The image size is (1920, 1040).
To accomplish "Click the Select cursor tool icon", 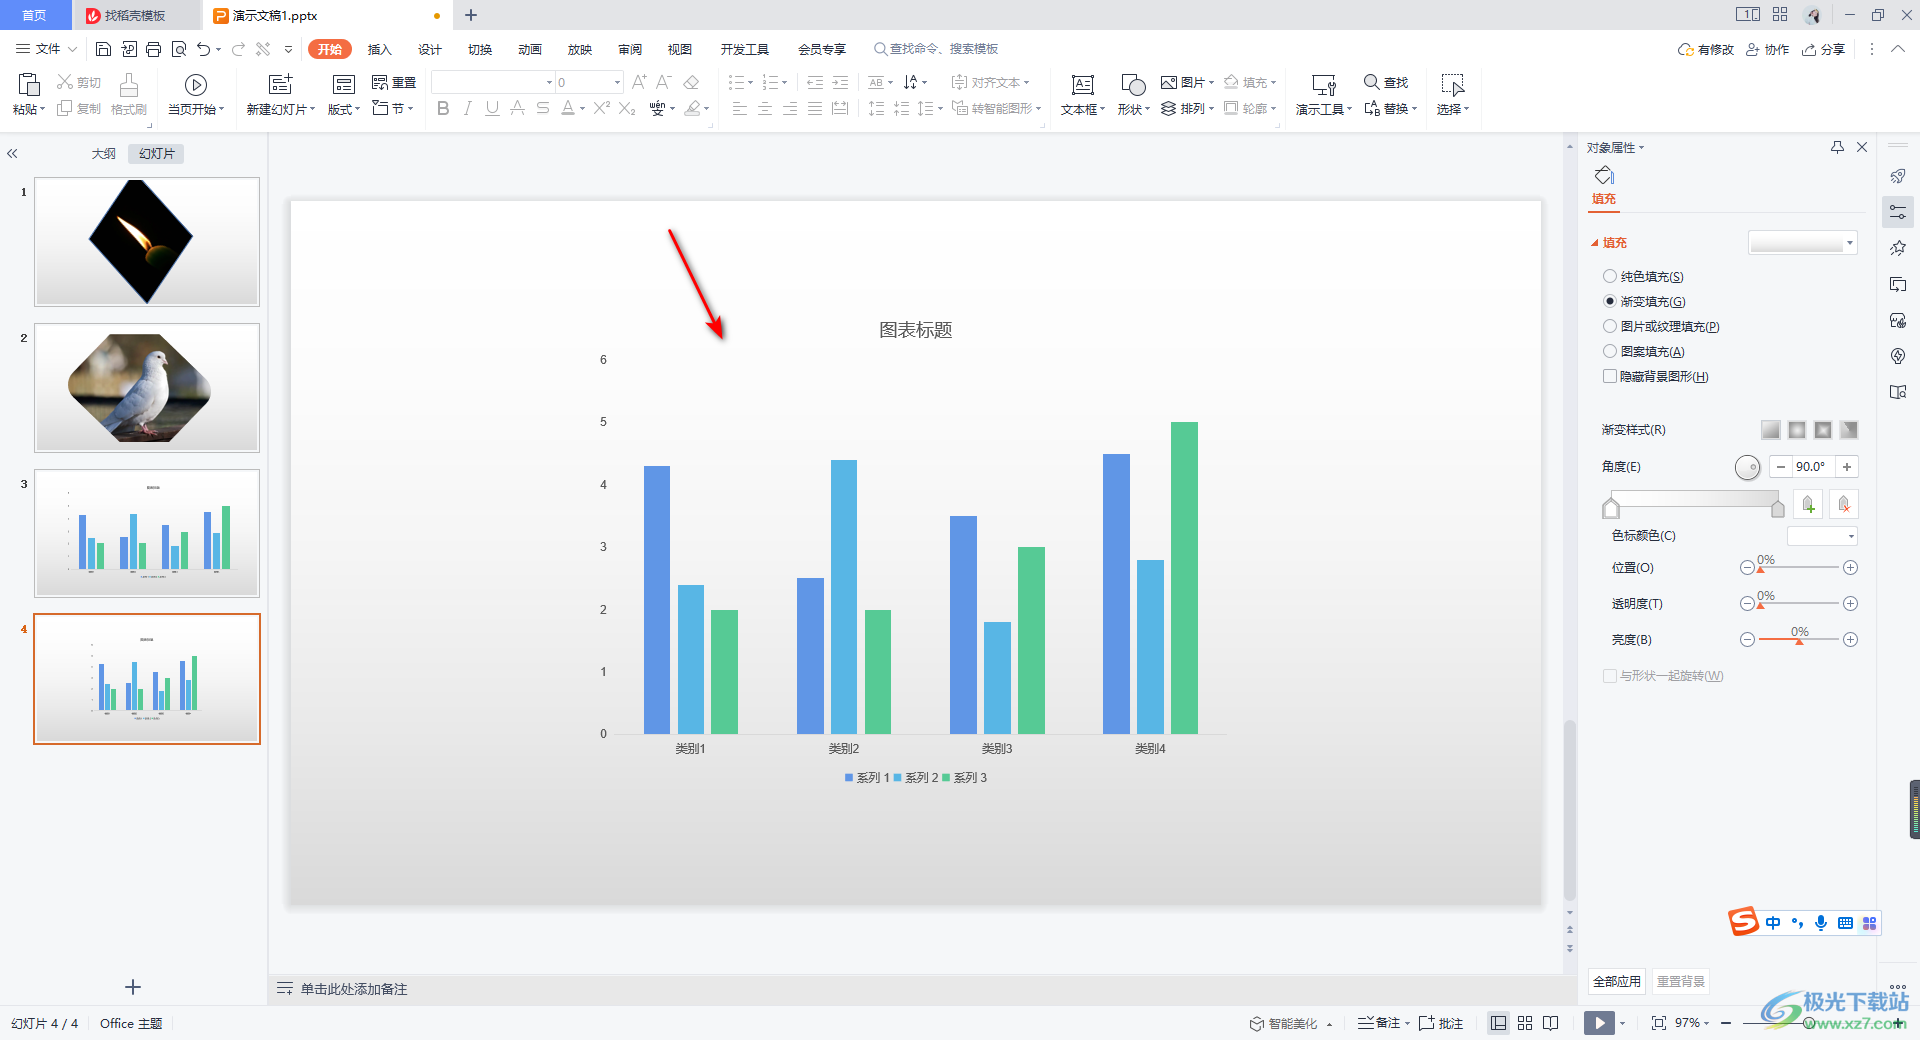I will (x=1452, y=85).
